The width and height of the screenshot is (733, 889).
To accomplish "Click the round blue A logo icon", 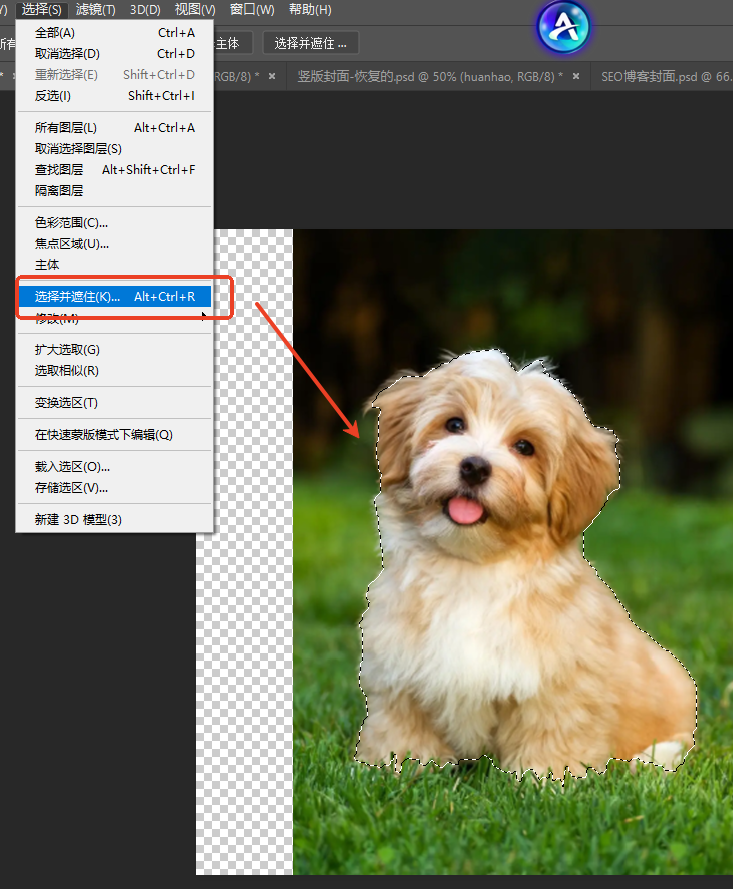I will (x=564, y=26).
